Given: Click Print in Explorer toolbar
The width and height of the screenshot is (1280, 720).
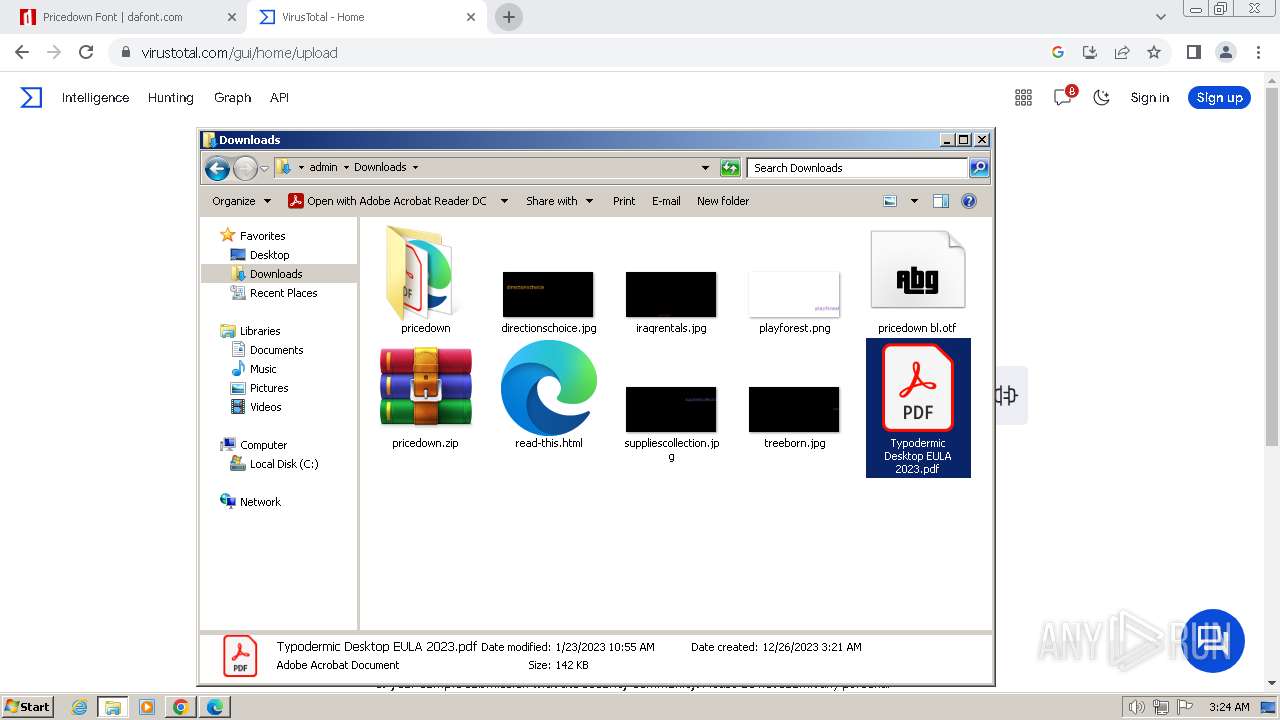Looking at the screenshot, I should 624,201.
